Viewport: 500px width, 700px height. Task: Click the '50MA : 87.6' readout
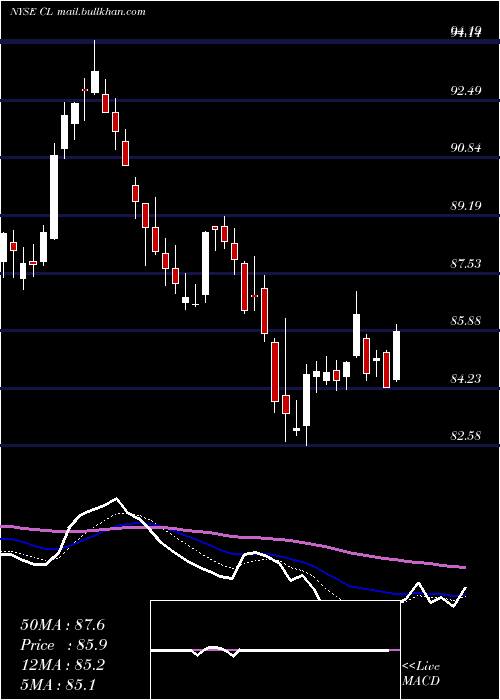pos(62,625)
